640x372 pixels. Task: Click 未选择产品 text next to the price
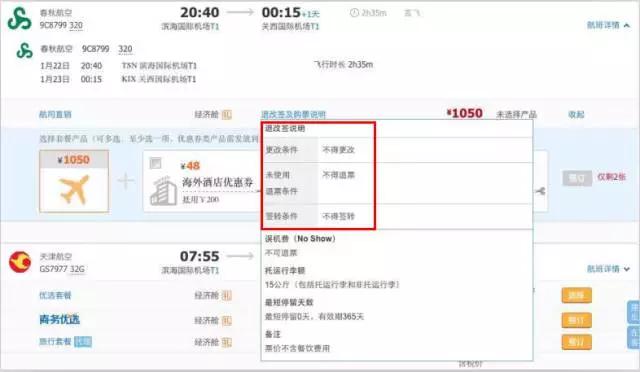(516, 115)
